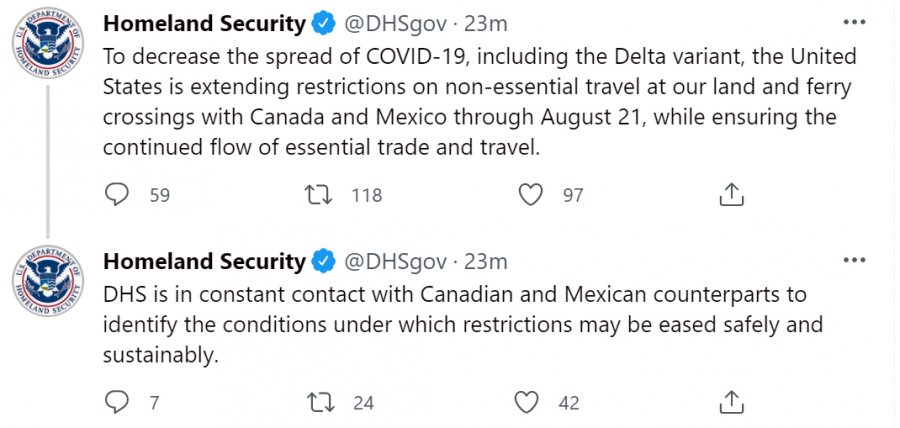The width and height of the screenshot is (900, 428).
Task: Click Homeland Security name on first tweet
Action: coord(204,23)
